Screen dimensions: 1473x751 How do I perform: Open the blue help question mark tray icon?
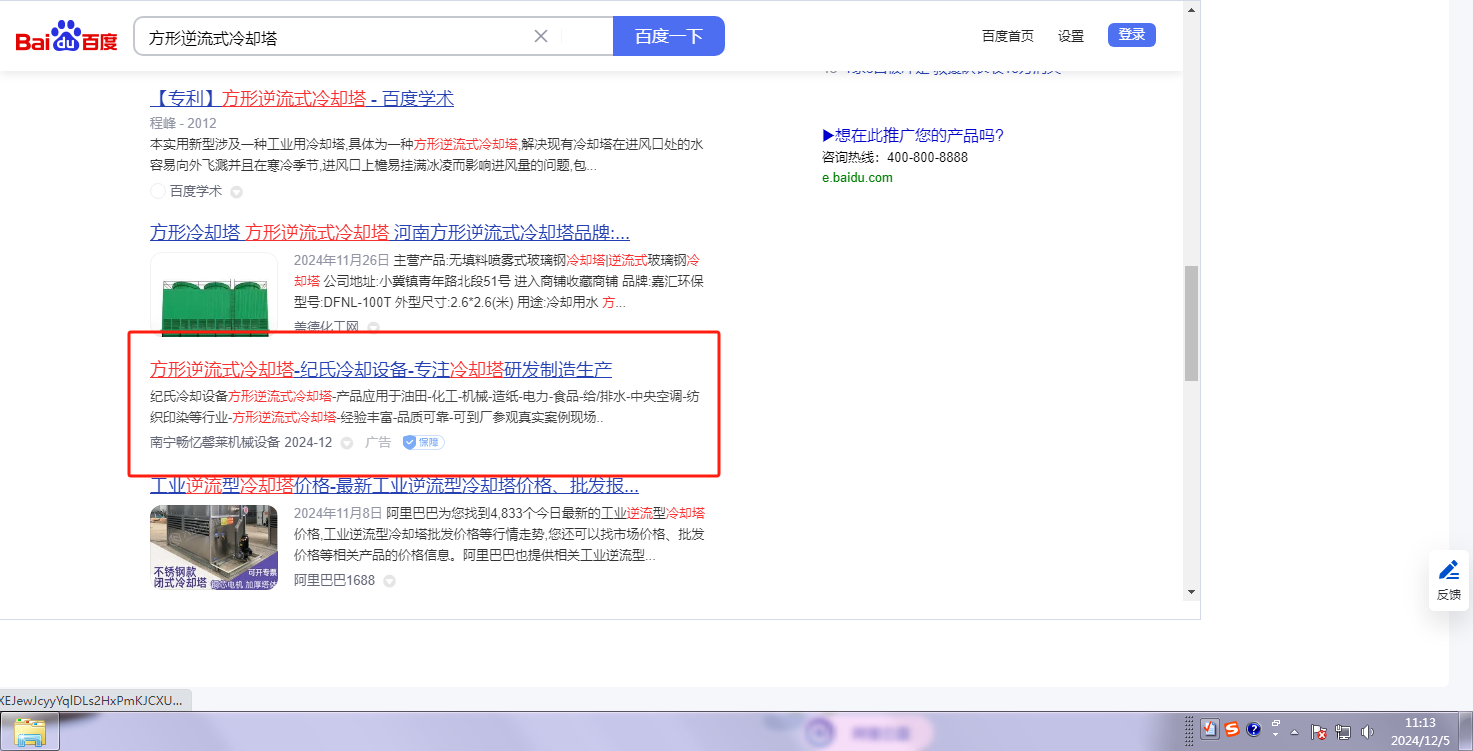[1253, 730]
